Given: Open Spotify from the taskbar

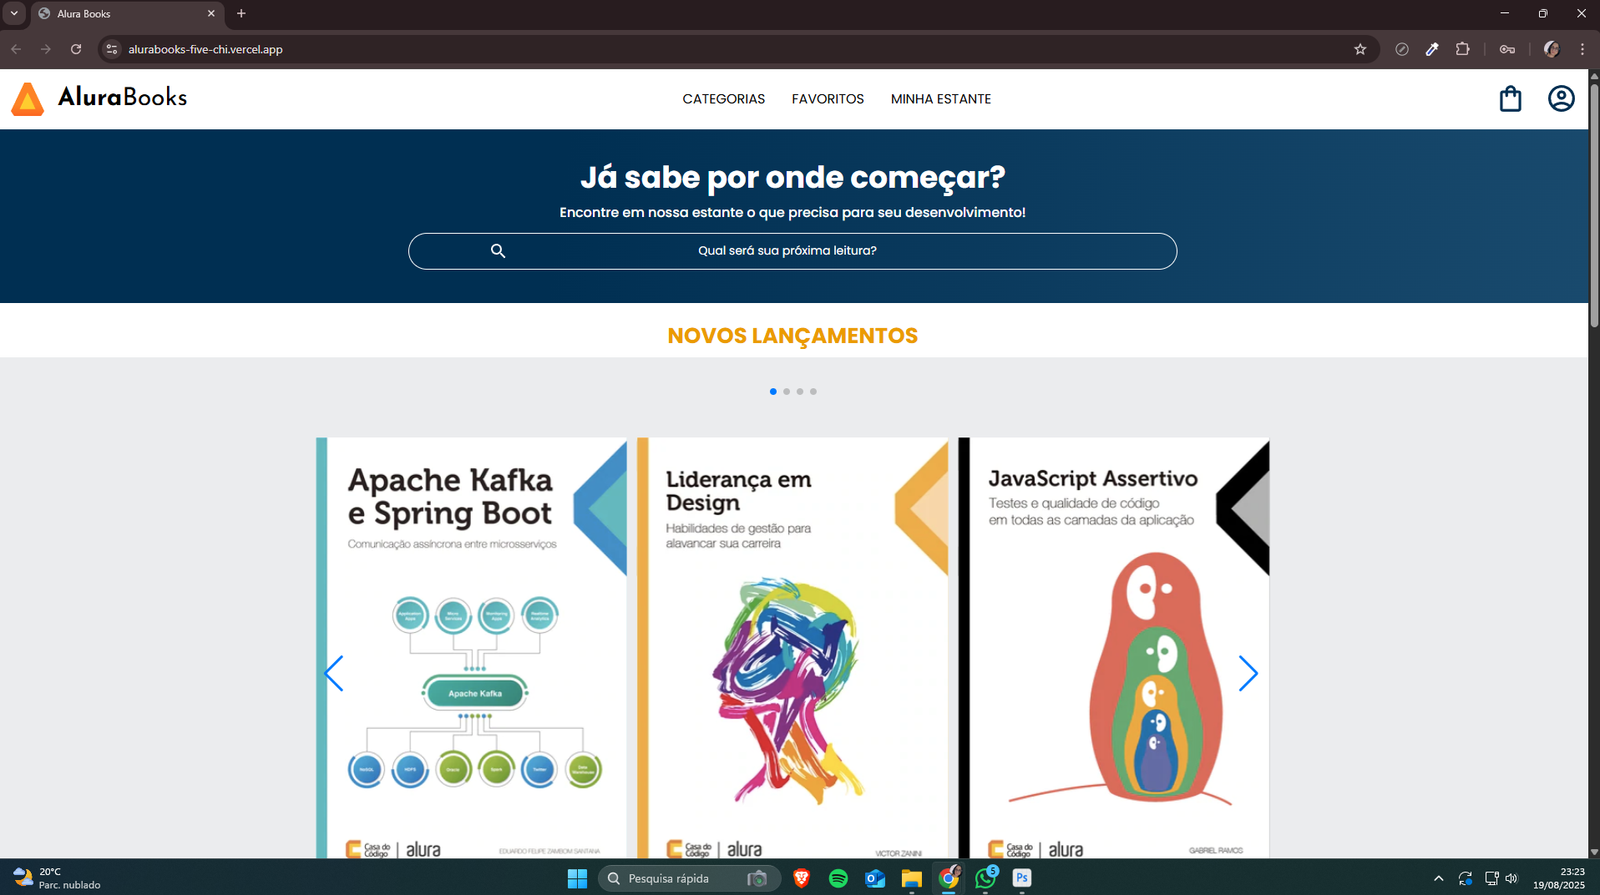Looking at the screenshot, I should pos(838,878).
